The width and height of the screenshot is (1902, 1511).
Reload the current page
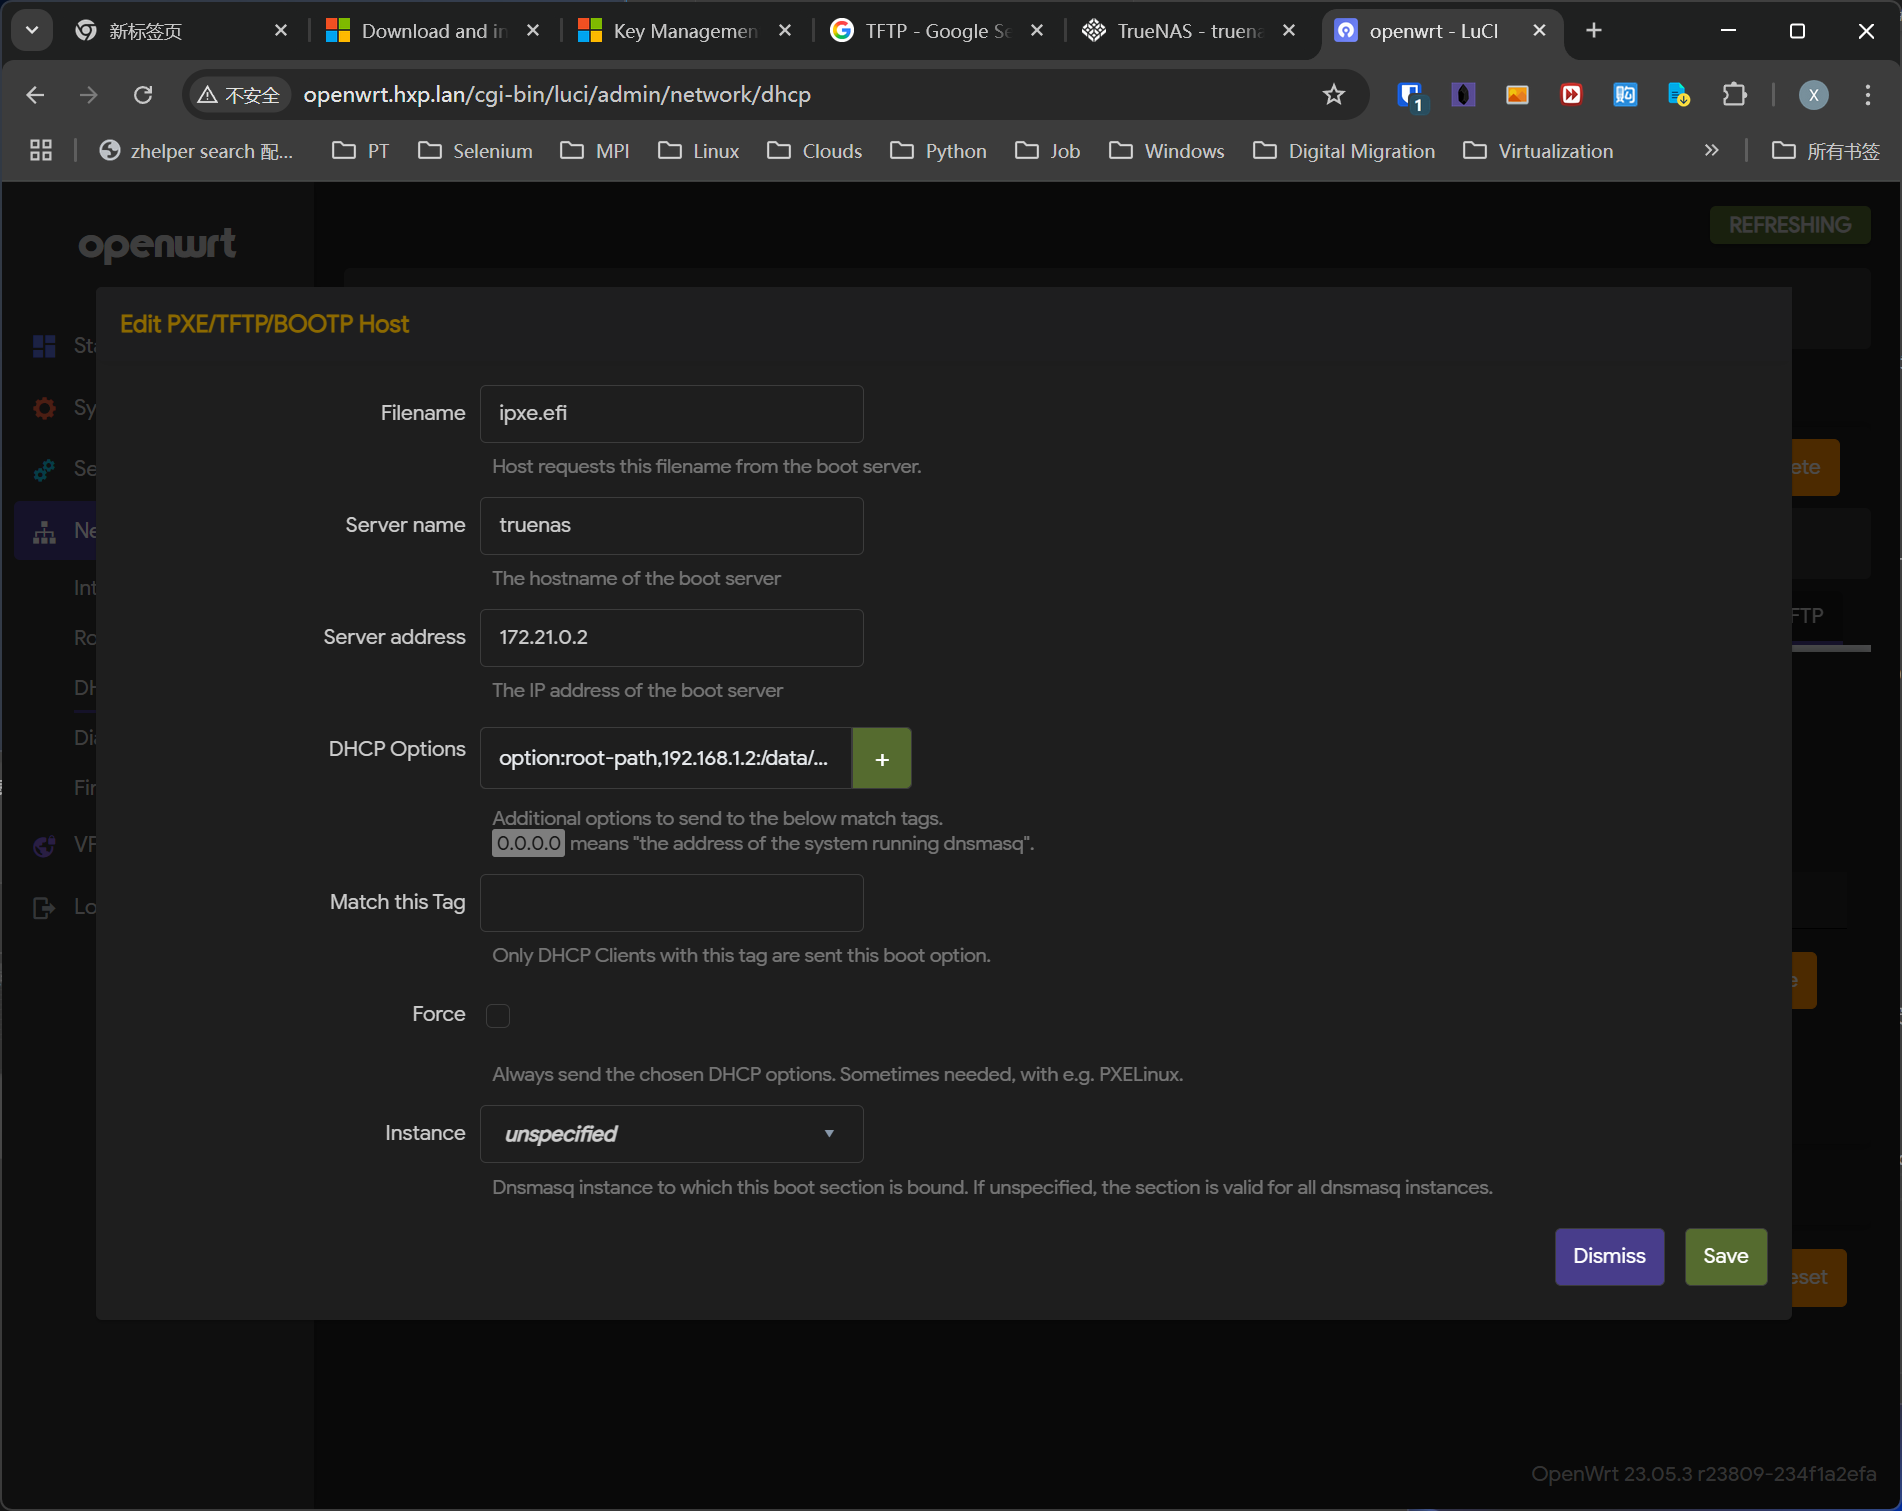click(143, 95)
